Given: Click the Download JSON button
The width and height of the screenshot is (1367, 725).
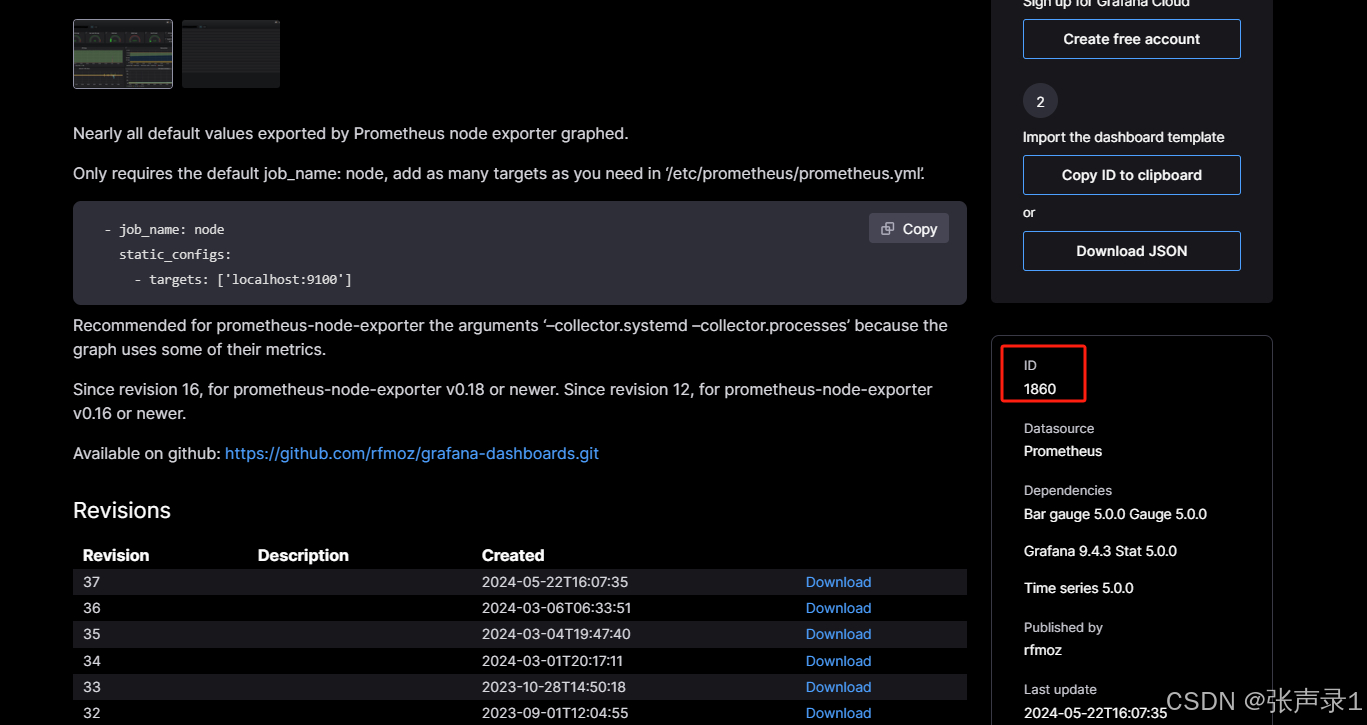Looking at the screenshot, I should click(1132, 251).
